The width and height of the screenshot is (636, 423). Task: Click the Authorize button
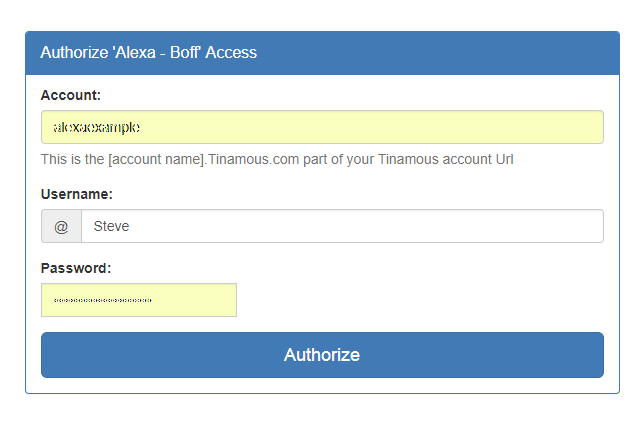(322, 355)
